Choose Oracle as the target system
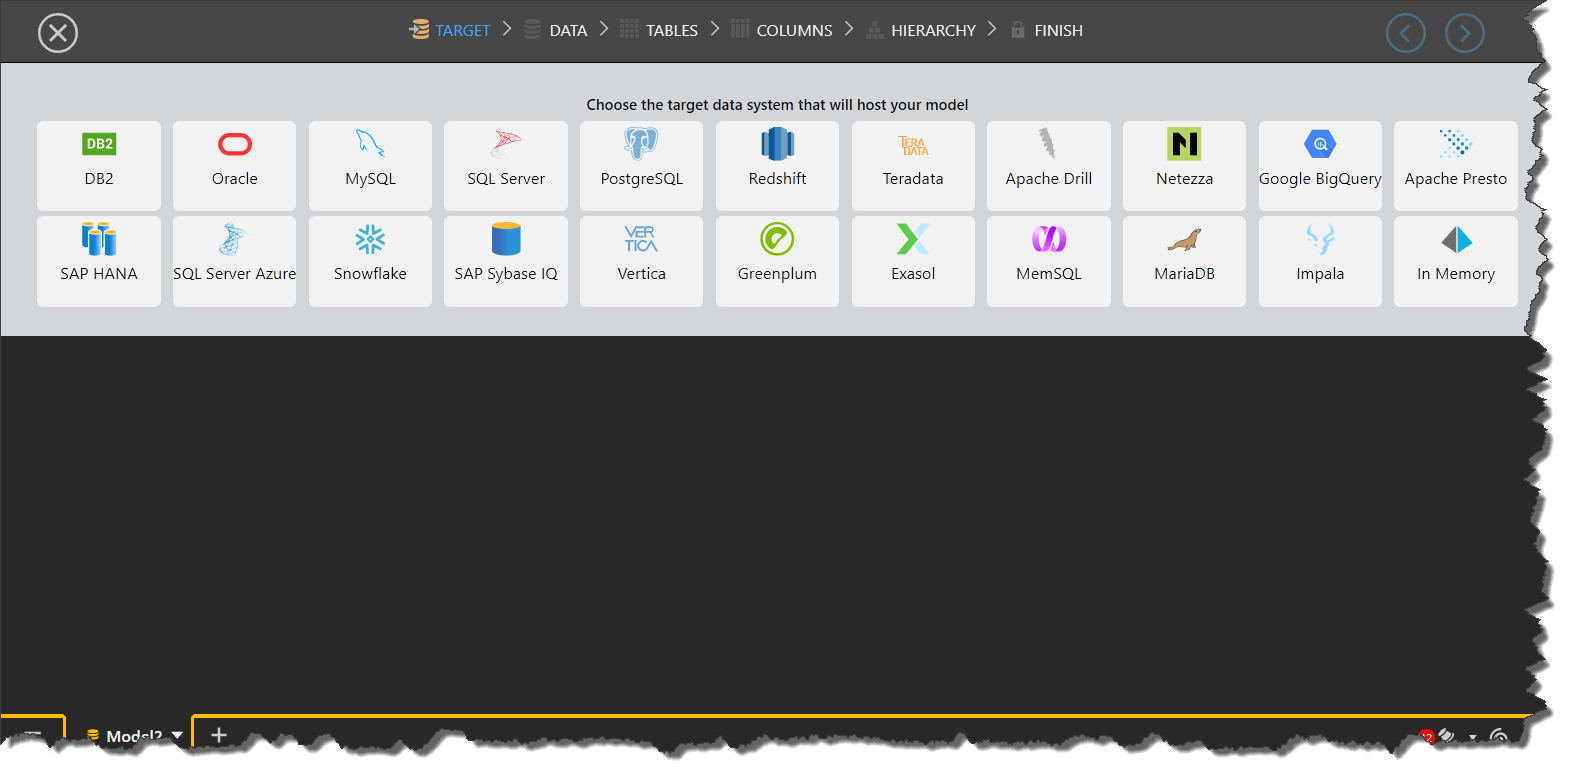1570x775 pixels. [x=234, y=165]
